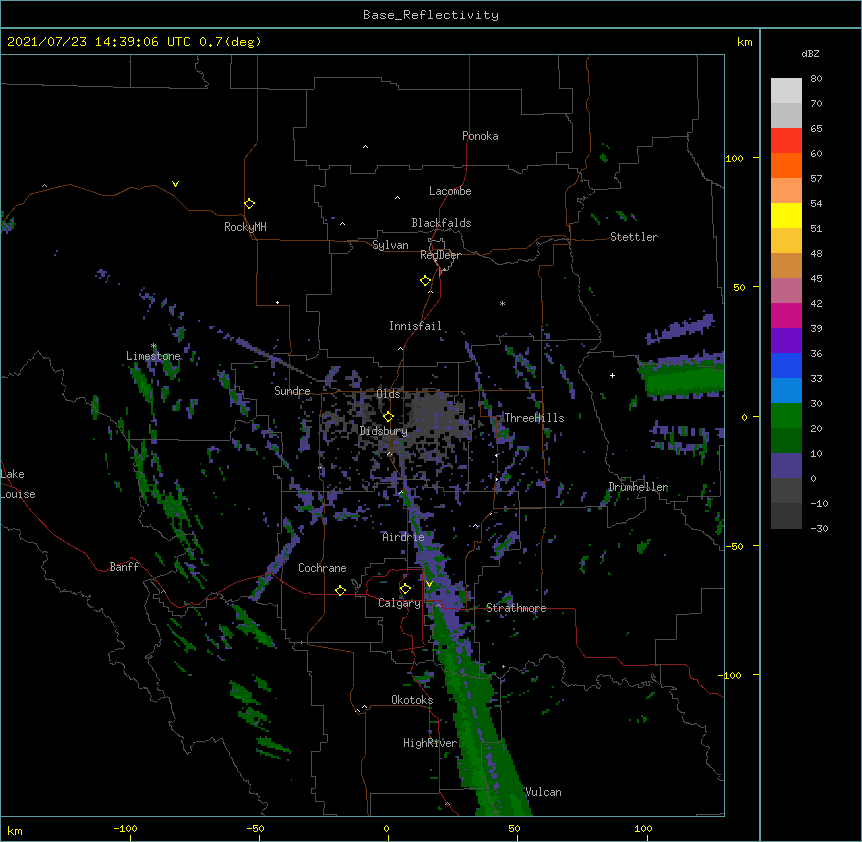Click the yellow 54 dBZ legend swatch

coord(786,215)
